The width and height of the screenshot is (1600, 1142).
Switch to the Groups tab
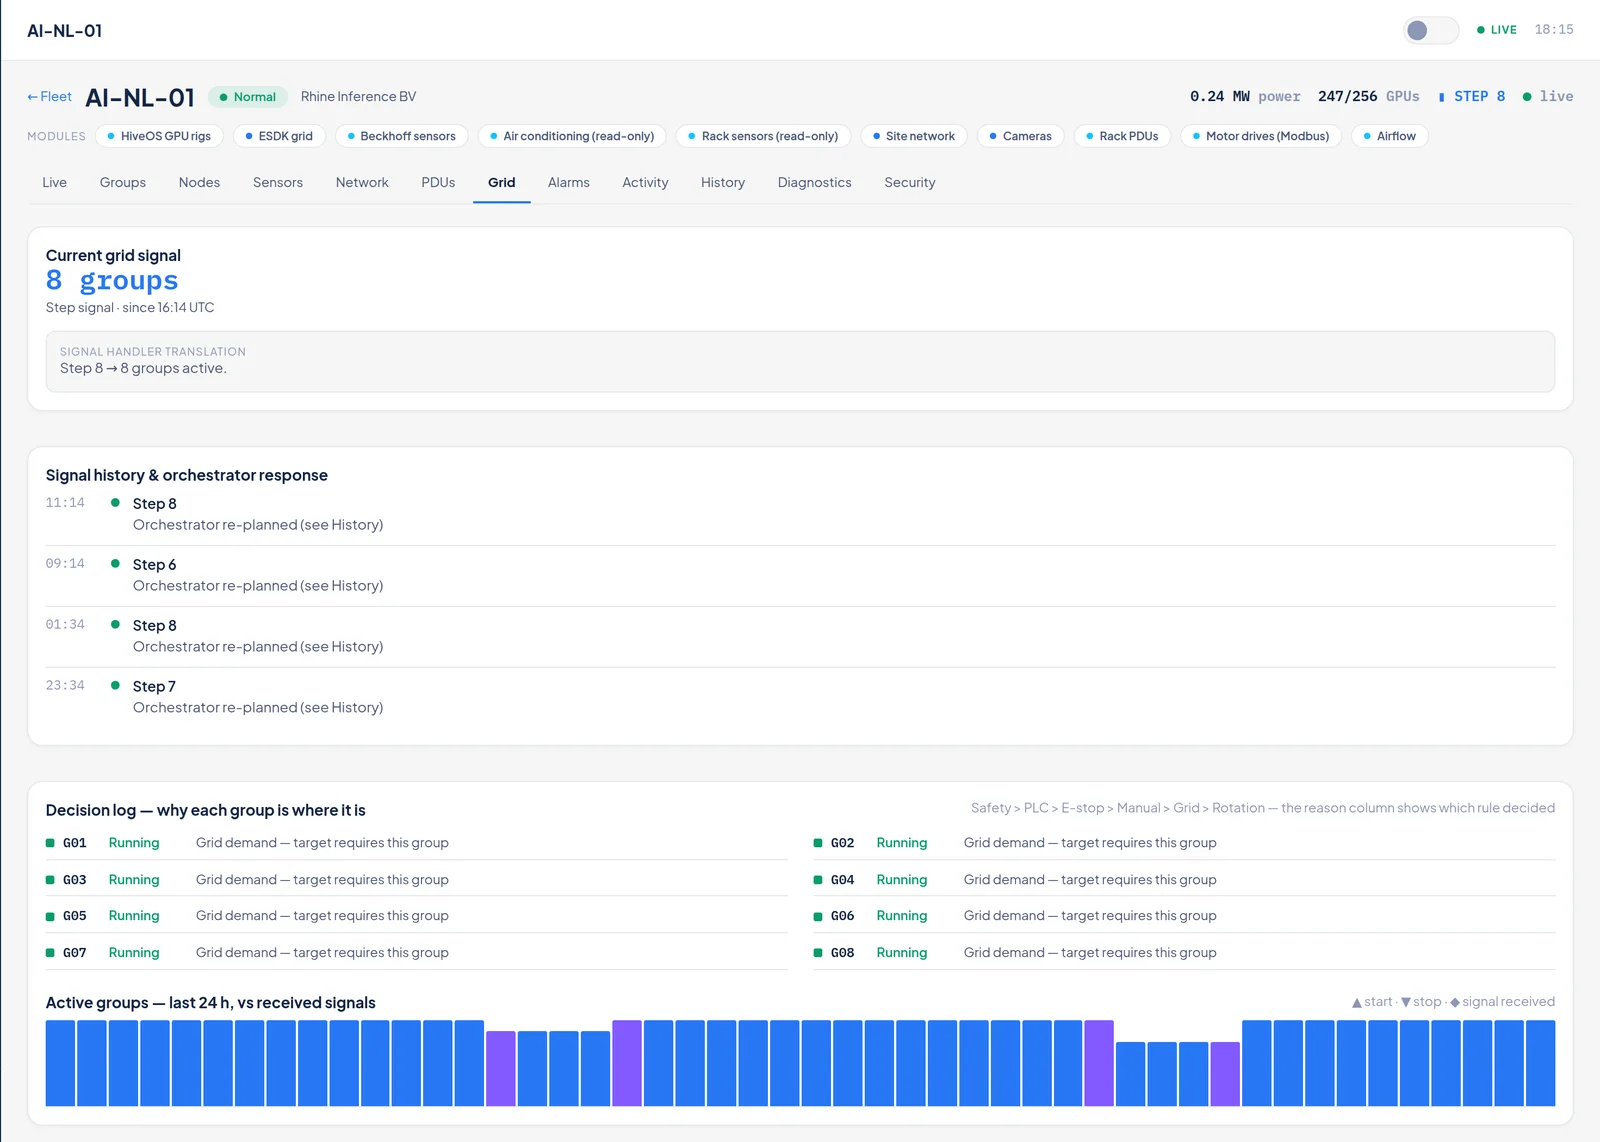[123, 182]
